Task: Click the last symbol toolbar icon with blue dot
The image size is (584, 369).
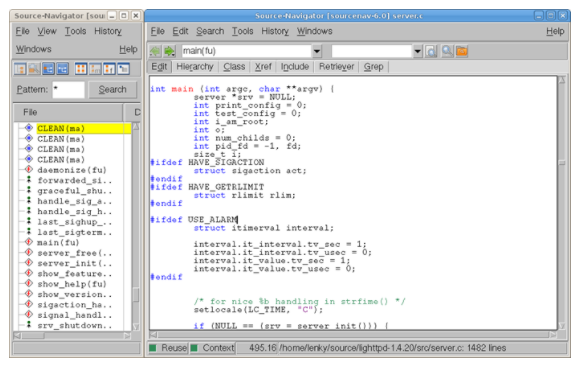Action: point(124,69)
